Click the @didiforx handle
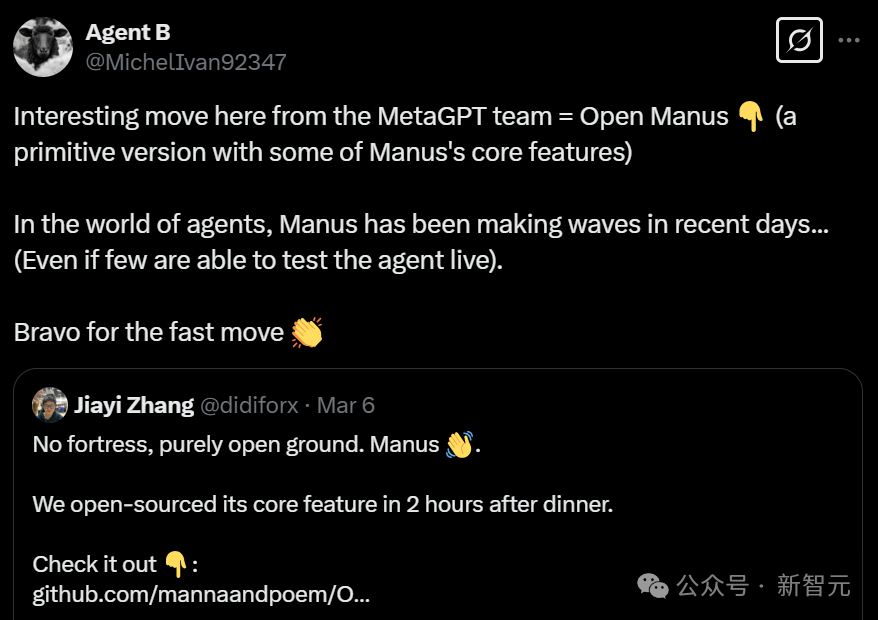 coord(249,405)
